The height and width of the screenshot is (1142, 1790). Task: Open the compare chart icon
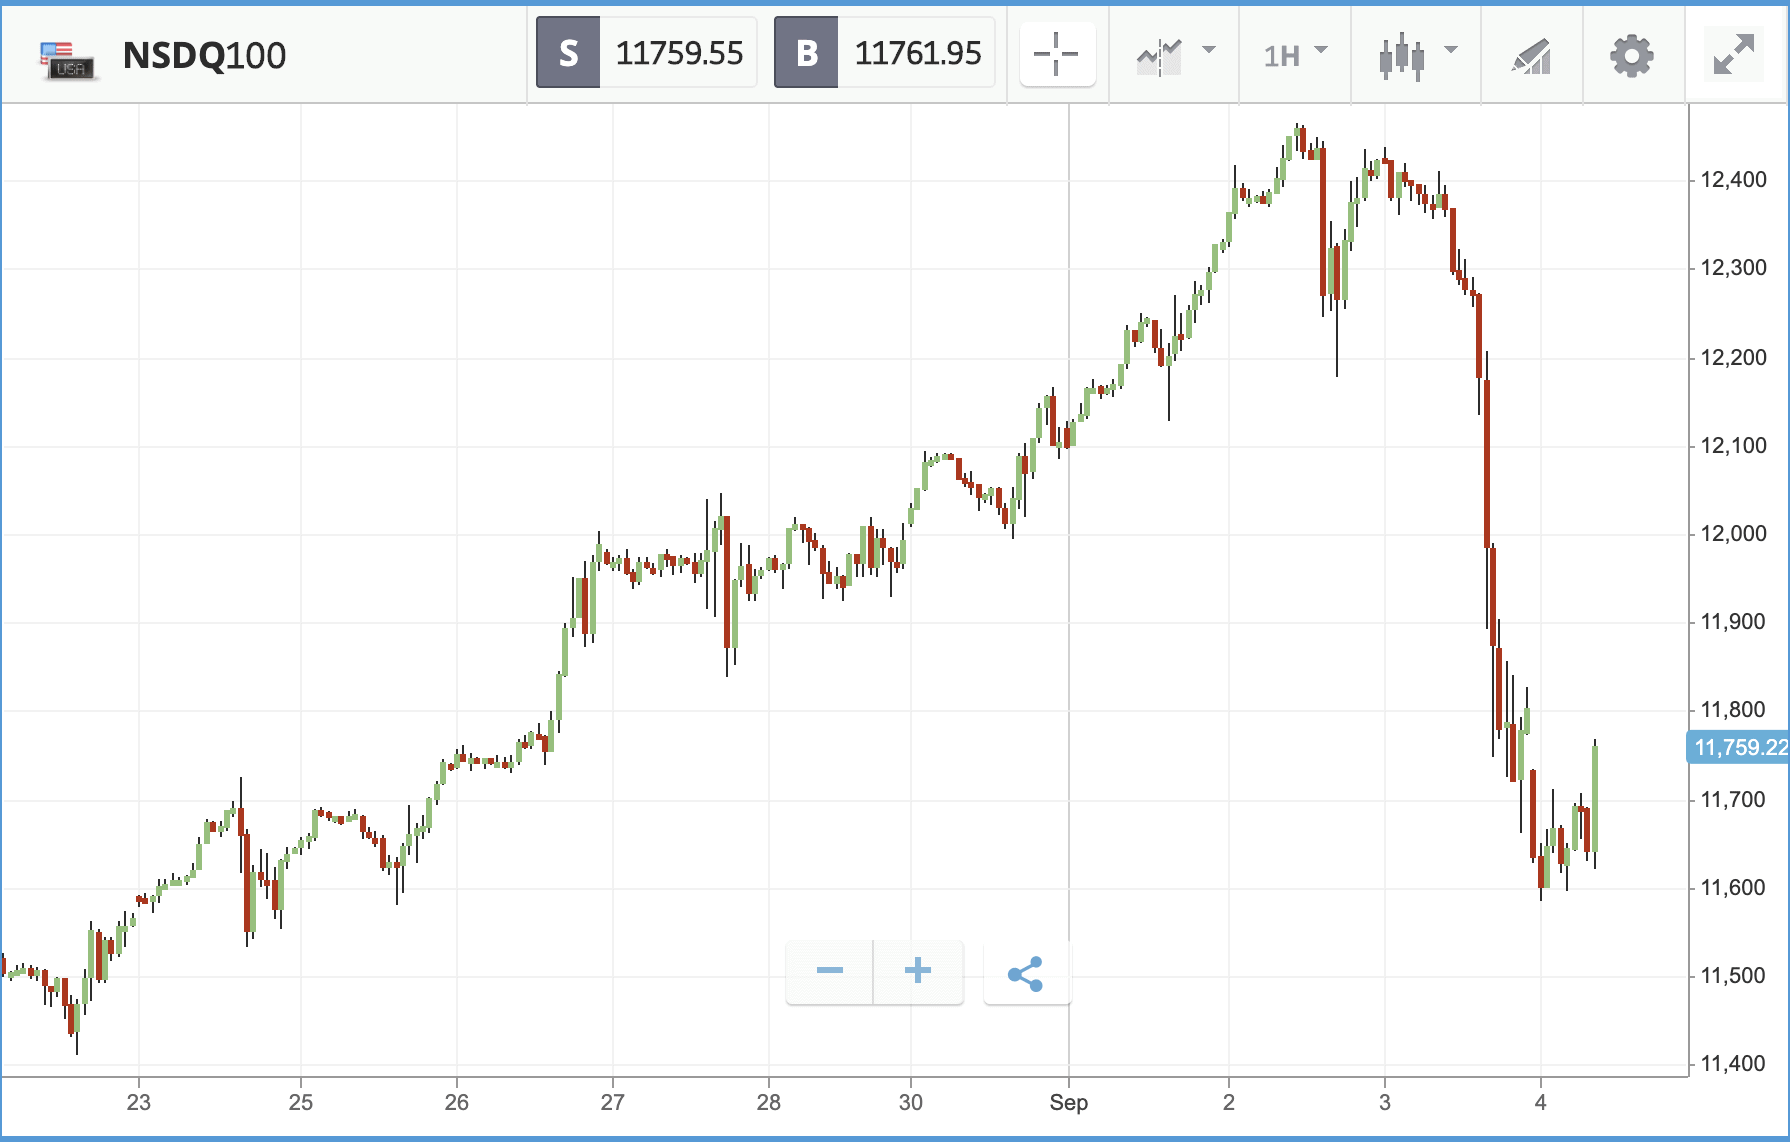(1159, 56)
